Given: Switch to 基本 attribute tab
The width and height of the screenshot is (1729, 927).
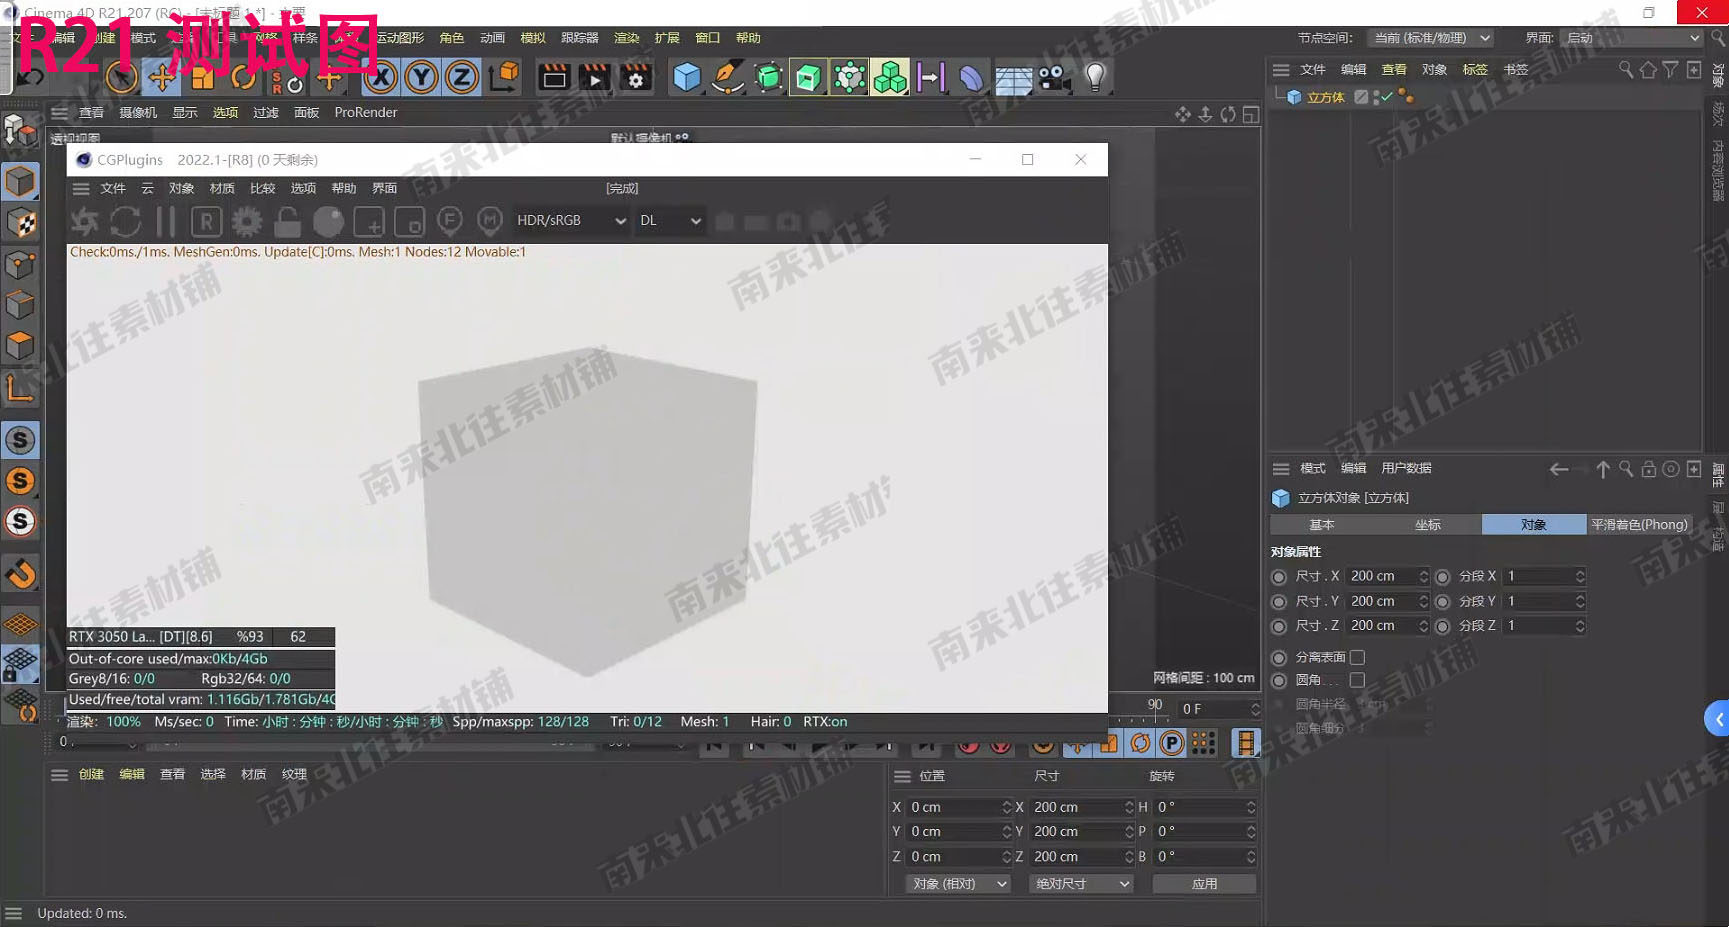Looking at the screenshot, I should coord(1322,525).
